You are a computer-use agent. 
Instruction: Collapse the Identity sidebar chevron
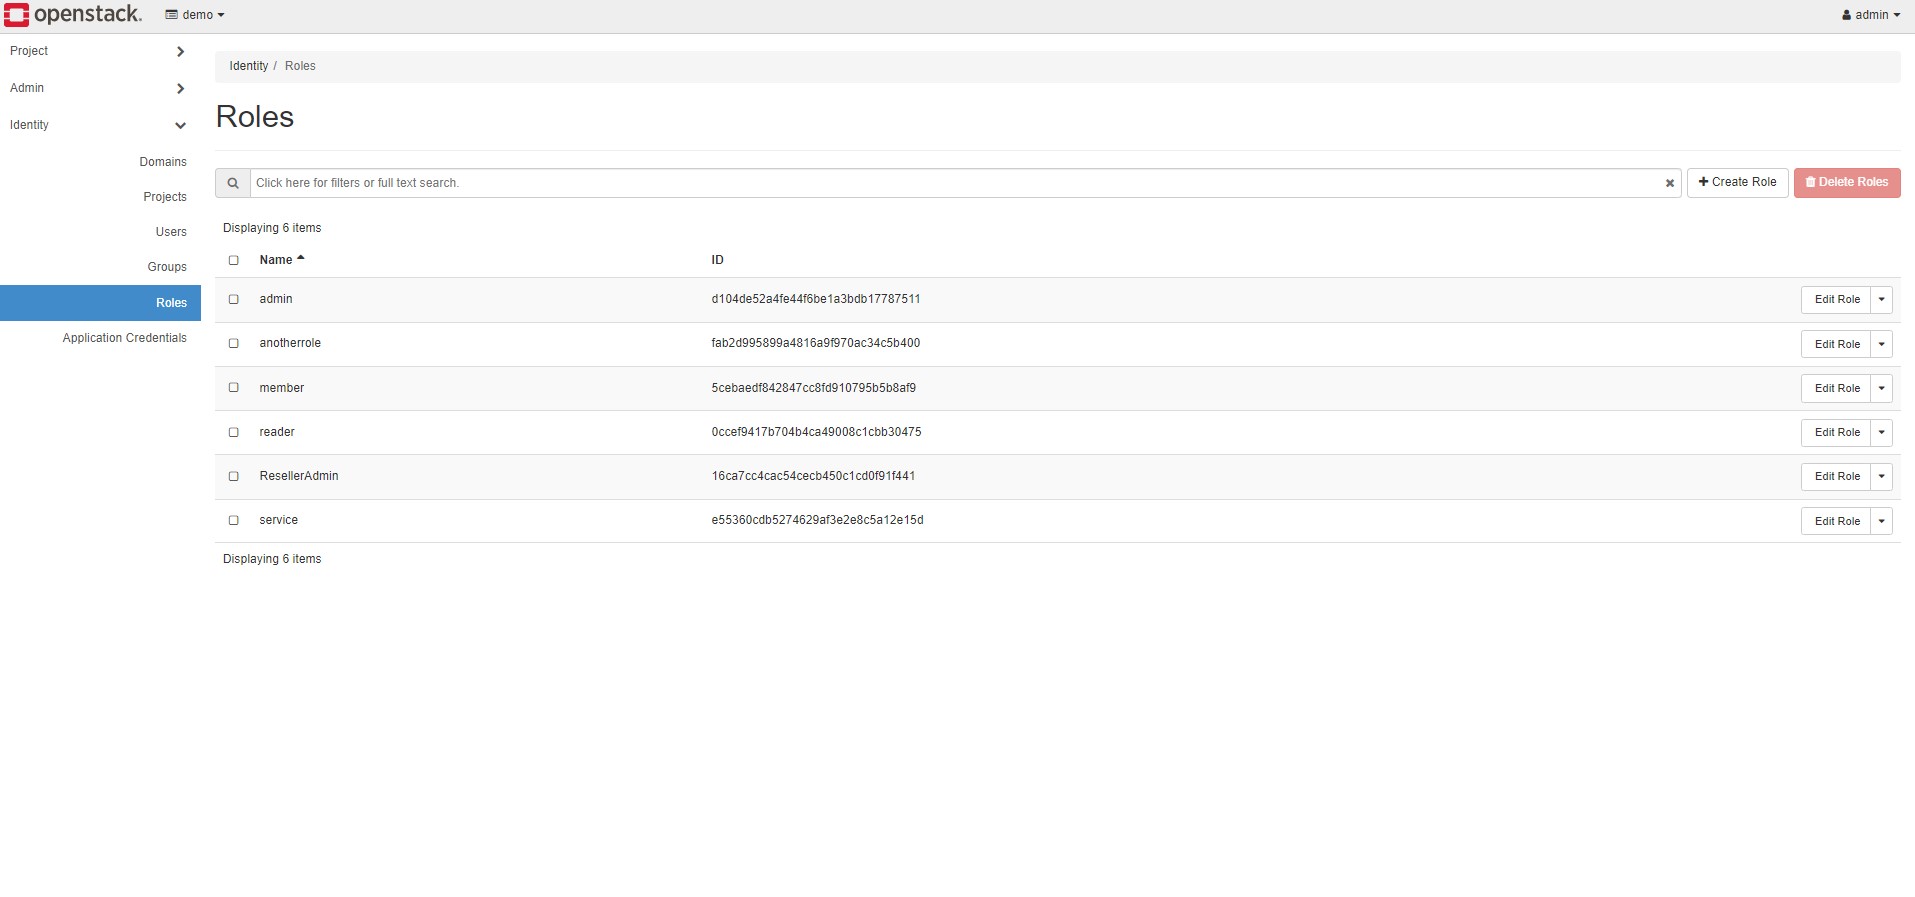[180, 126]
